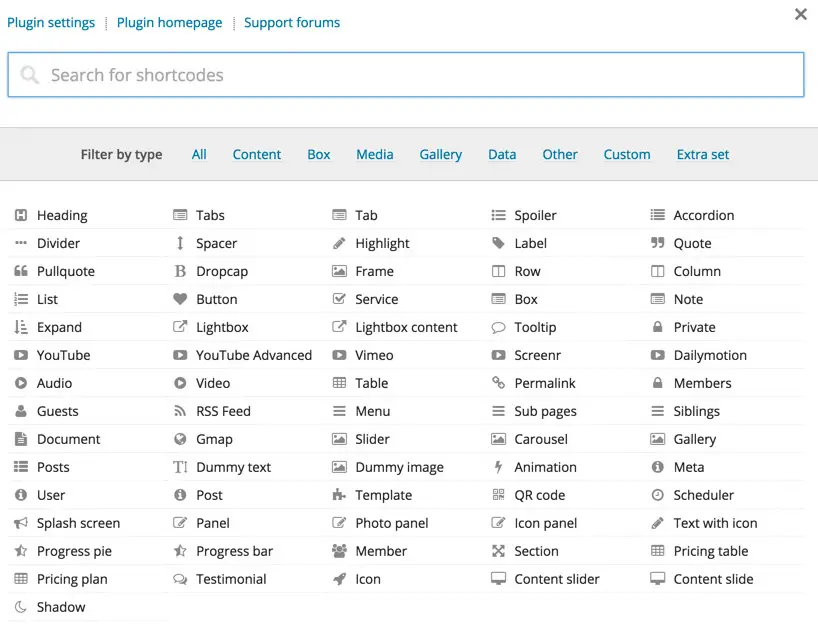
Task: Click the Button heart icon
Action: [180, 299]
